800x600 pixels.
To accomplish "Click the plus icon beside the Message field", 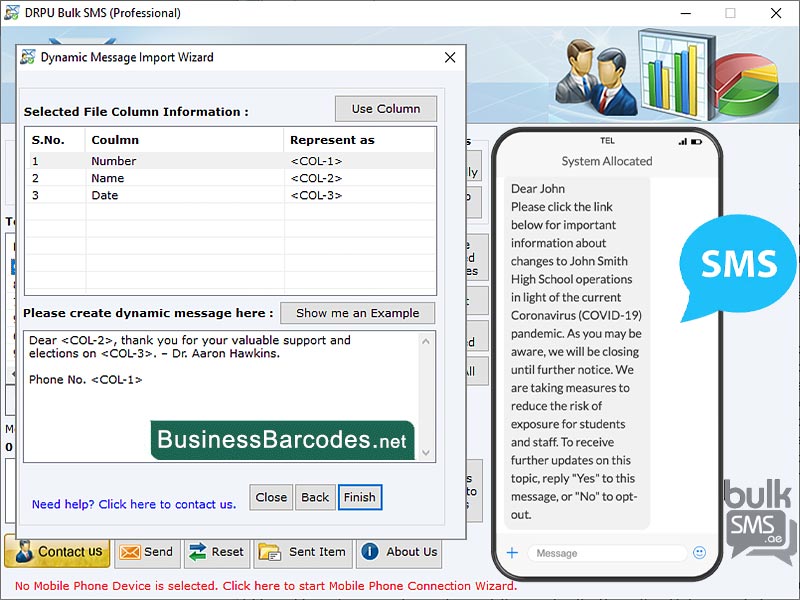I will click(x=512, y=552).
